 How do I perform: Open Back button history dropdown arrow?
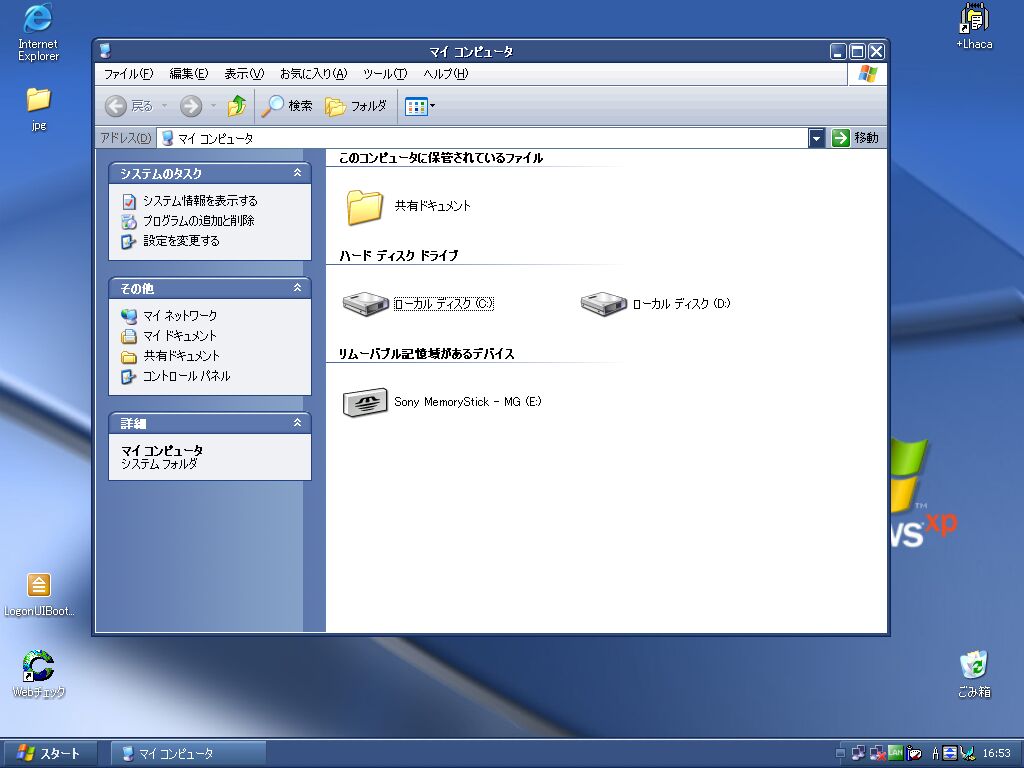165,106
